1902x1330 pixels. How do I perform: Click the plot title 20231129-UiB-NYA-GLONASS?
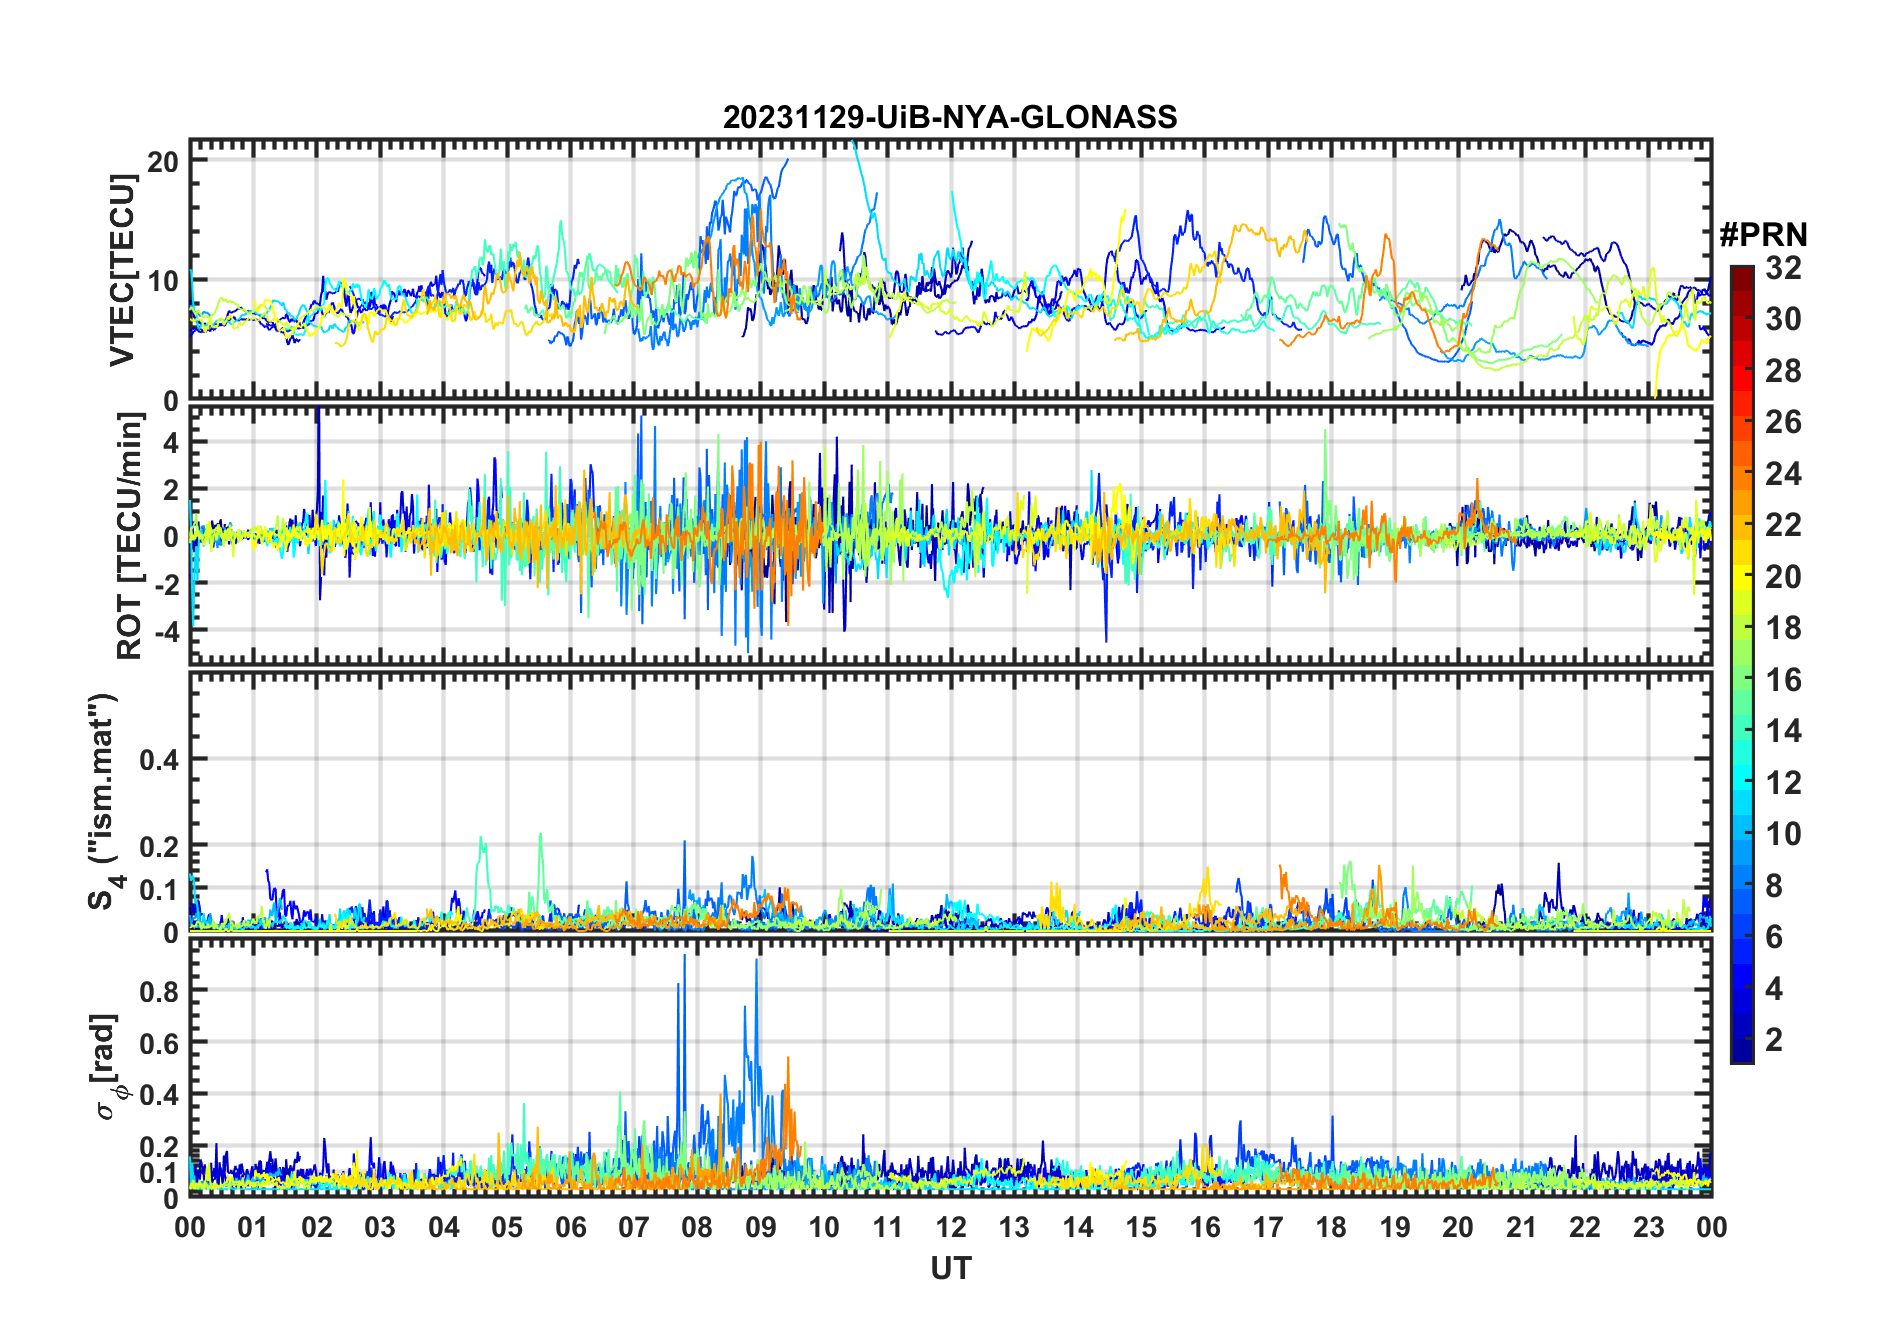(950, 117)
